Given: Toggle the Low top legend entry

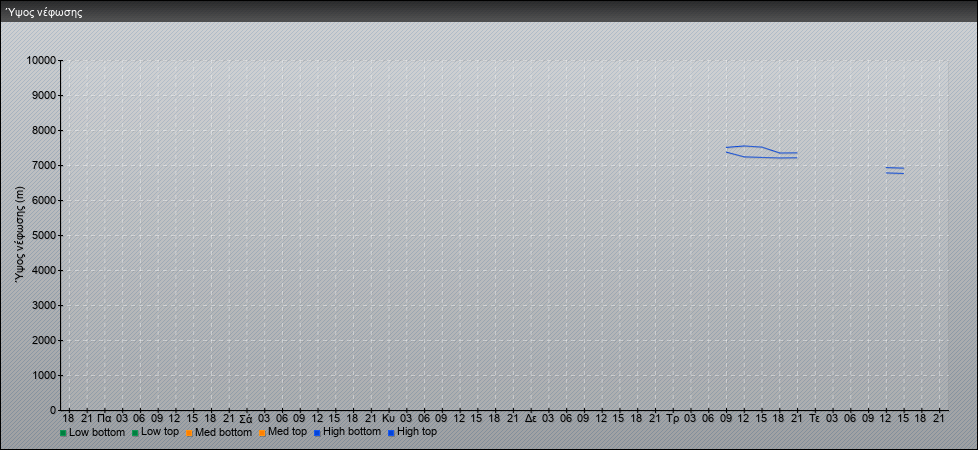Looking at the screenshot, I should point(155,432).
